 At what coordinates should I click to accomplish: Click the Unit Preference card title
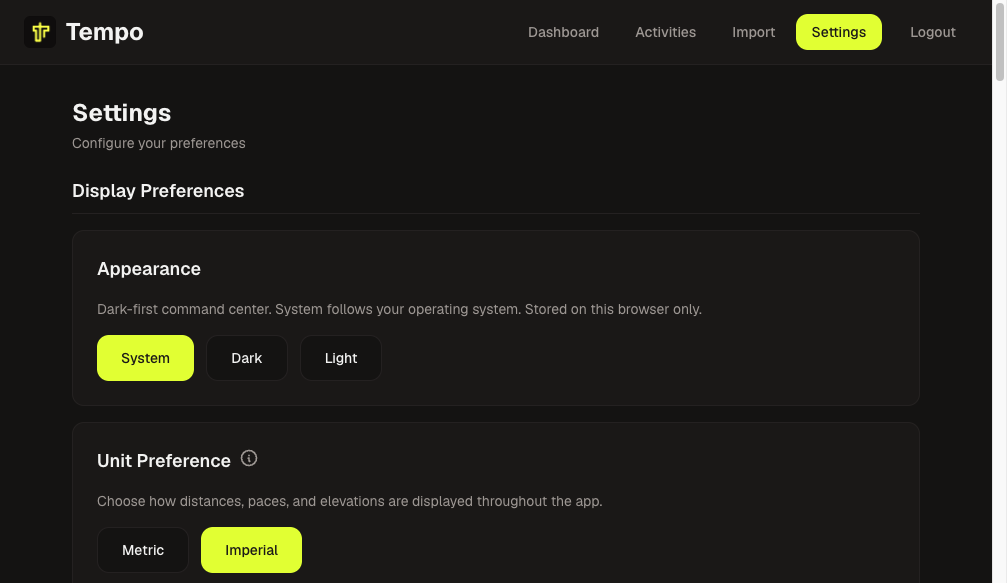164,460
